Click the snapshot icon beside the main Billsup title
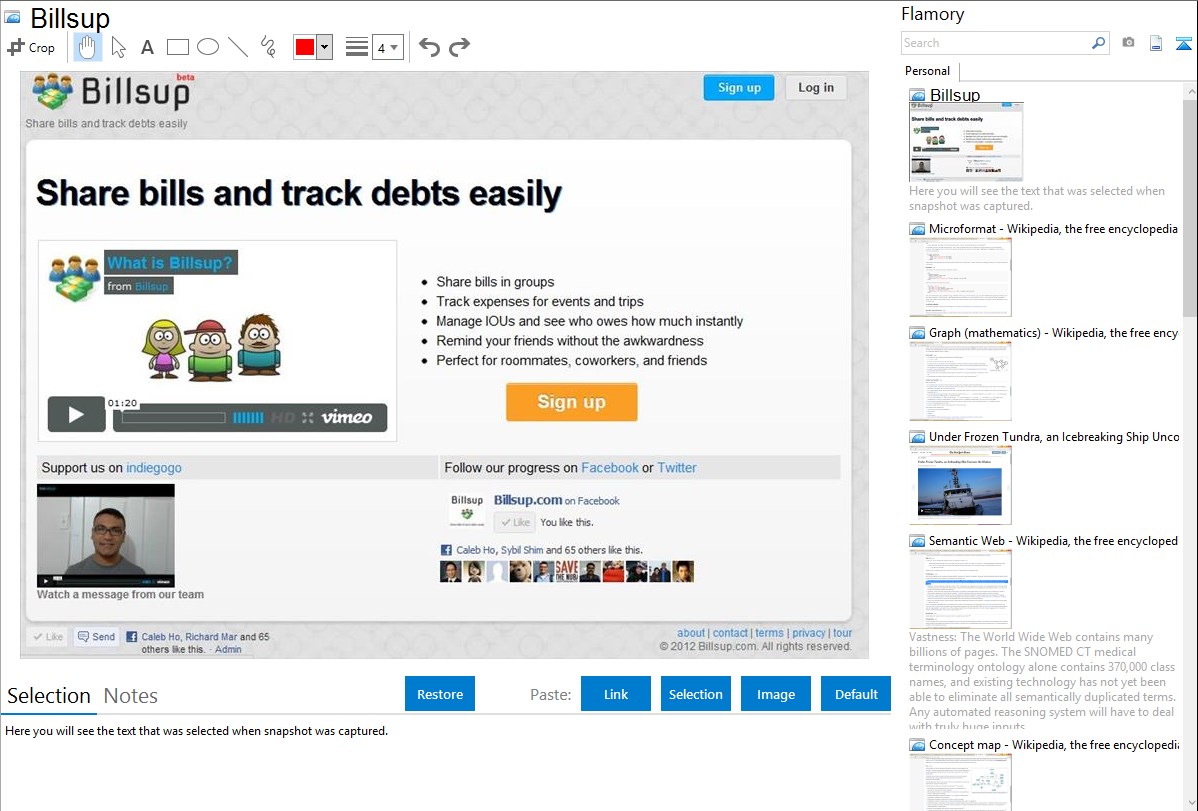Viewport: 1198px width, 811px height. pos(12,17)
